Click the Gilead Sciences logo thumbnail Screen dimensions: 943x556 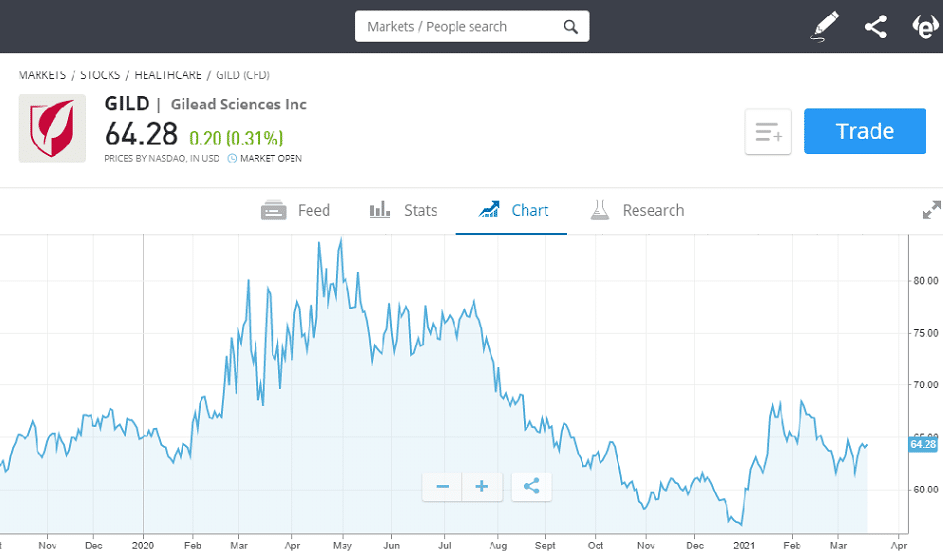(x=52, y=128)
